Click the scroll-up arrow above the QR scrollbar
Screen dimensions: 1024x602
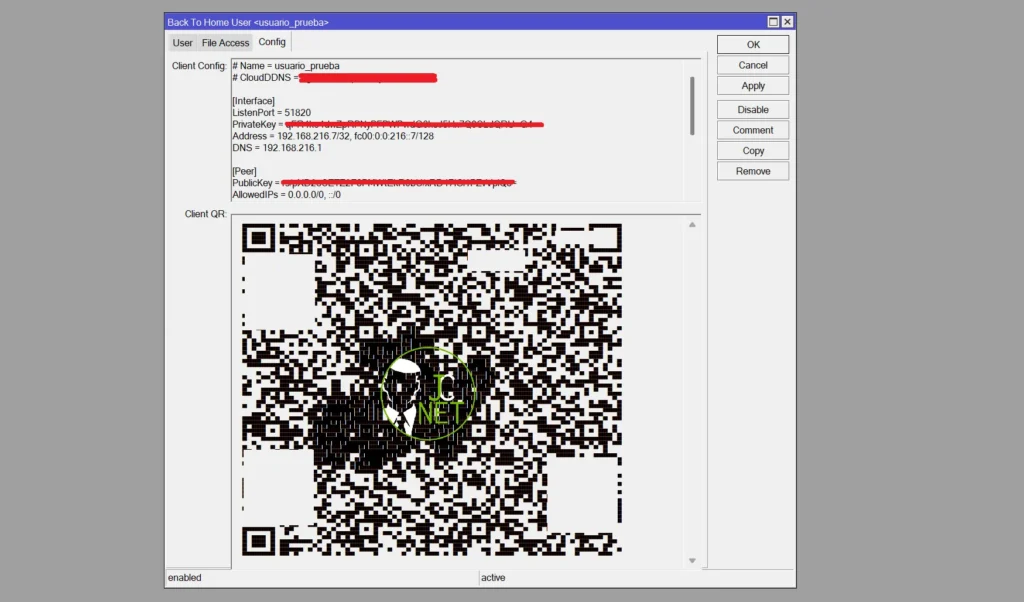click(691, 225)
